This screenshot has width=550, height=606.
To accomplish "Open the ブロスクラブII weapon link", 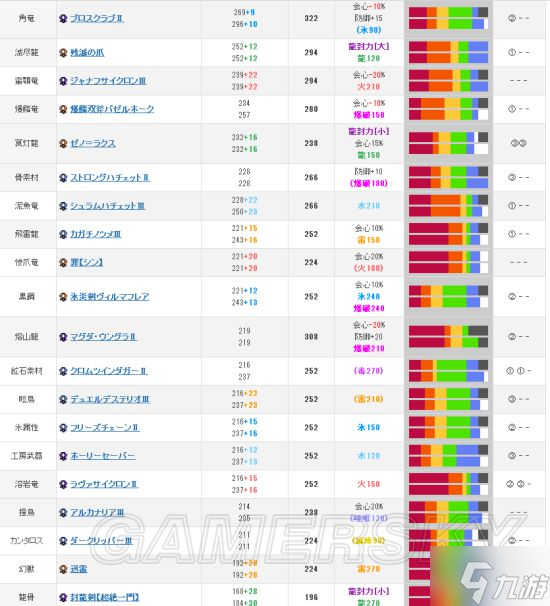I will pyautogui.click(x=97, y=18).
